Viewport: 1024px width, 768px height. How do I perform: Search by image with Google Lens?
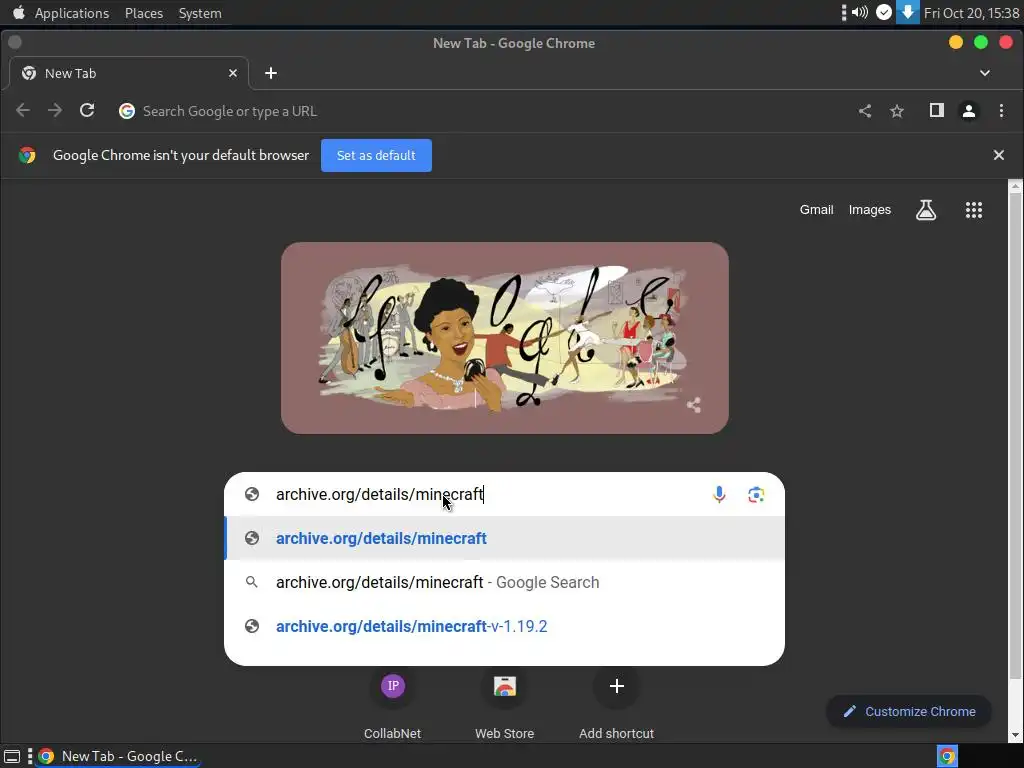pyautogui.click(x=756, y=494)
